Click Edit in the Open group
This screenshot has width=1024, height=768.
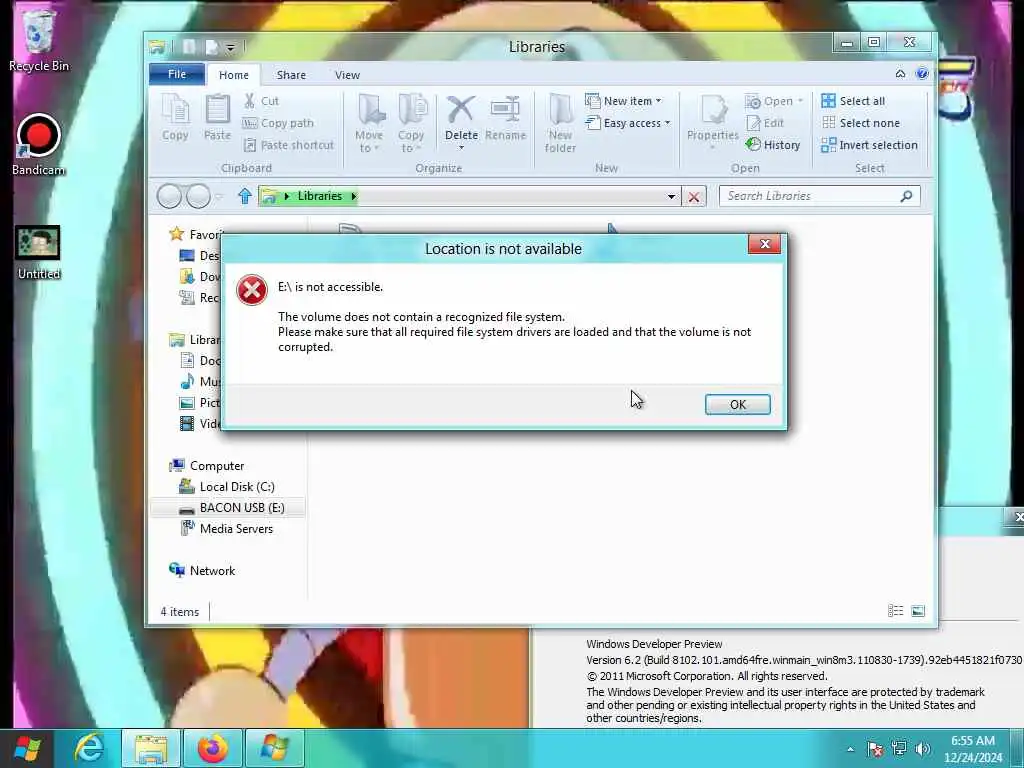point(765,123)
